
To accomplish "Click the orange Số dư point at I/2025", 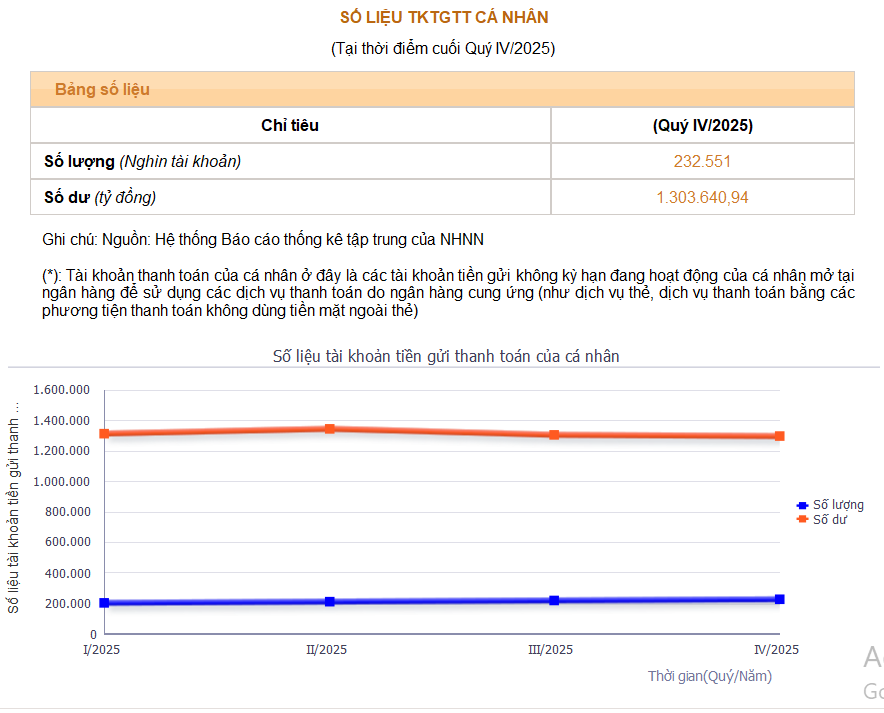I will 104,434.
